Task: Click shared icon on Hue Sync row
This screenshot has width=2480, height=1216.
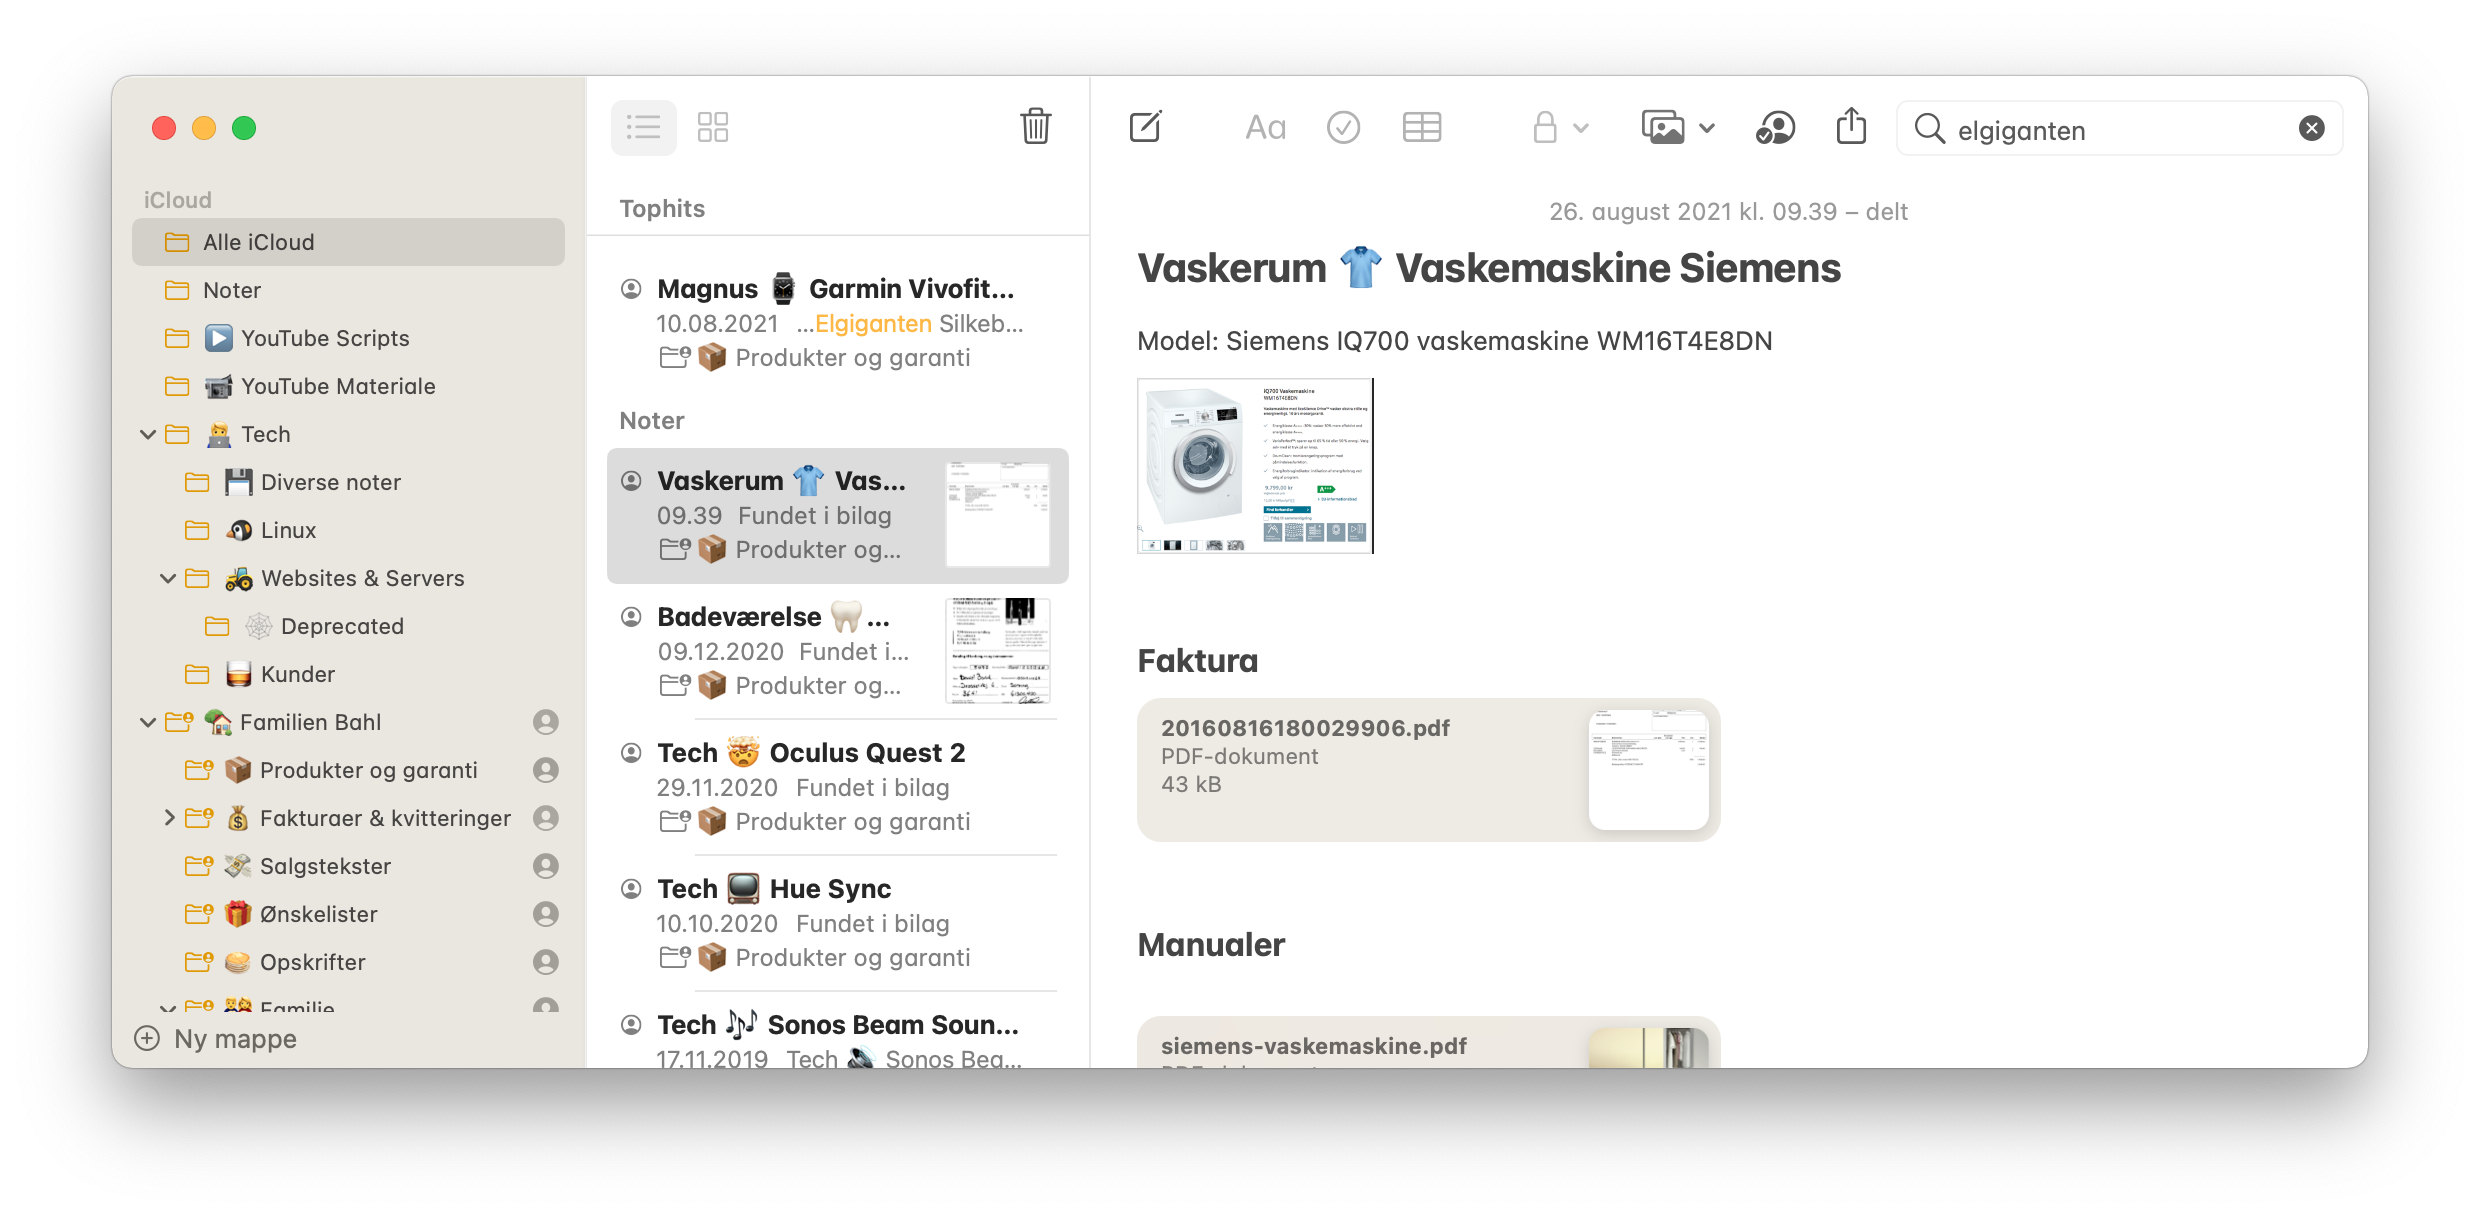Action: 631,889
